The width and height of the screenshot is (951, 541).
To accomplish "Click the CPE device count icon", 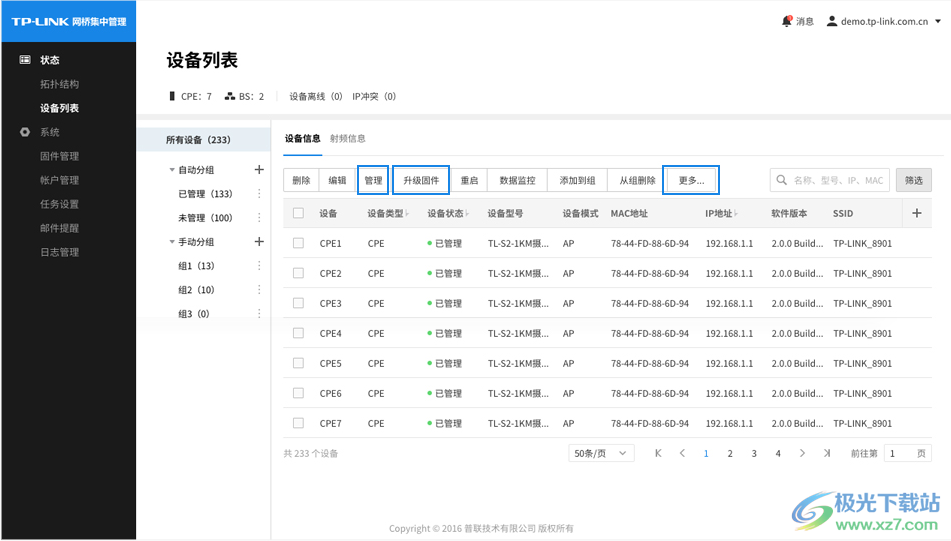I will click(x=172, y=96).
